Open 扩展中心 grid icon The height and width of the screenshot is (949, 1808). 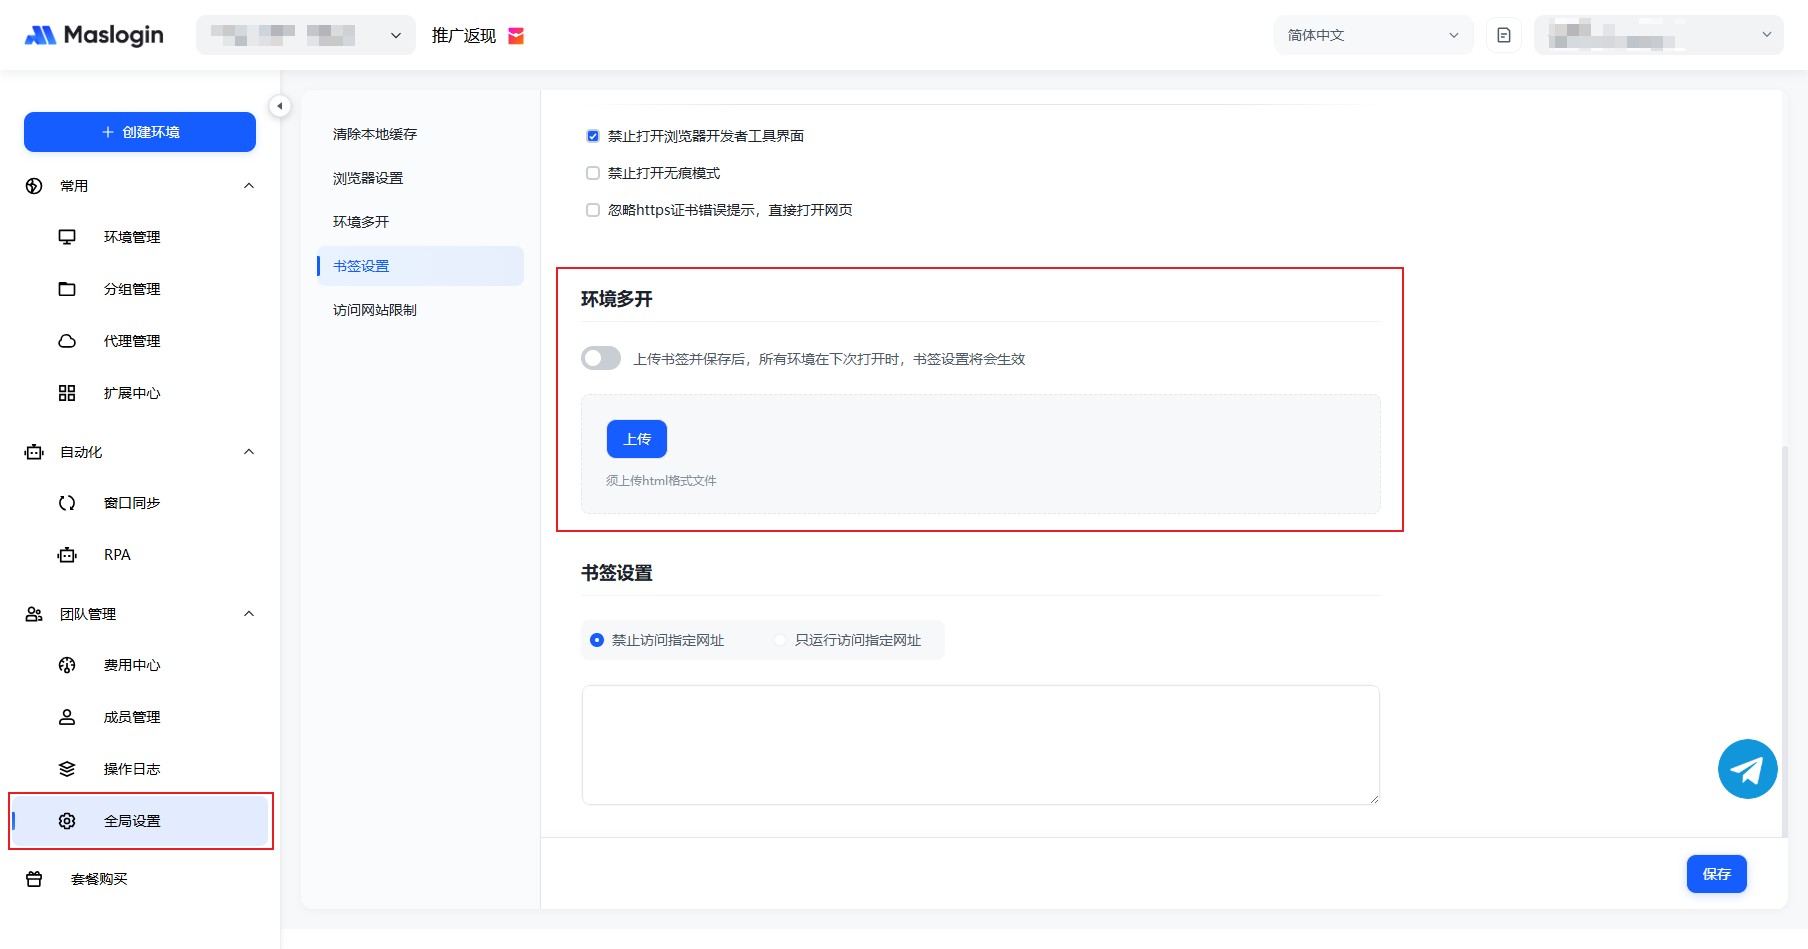tap(67, 393)
